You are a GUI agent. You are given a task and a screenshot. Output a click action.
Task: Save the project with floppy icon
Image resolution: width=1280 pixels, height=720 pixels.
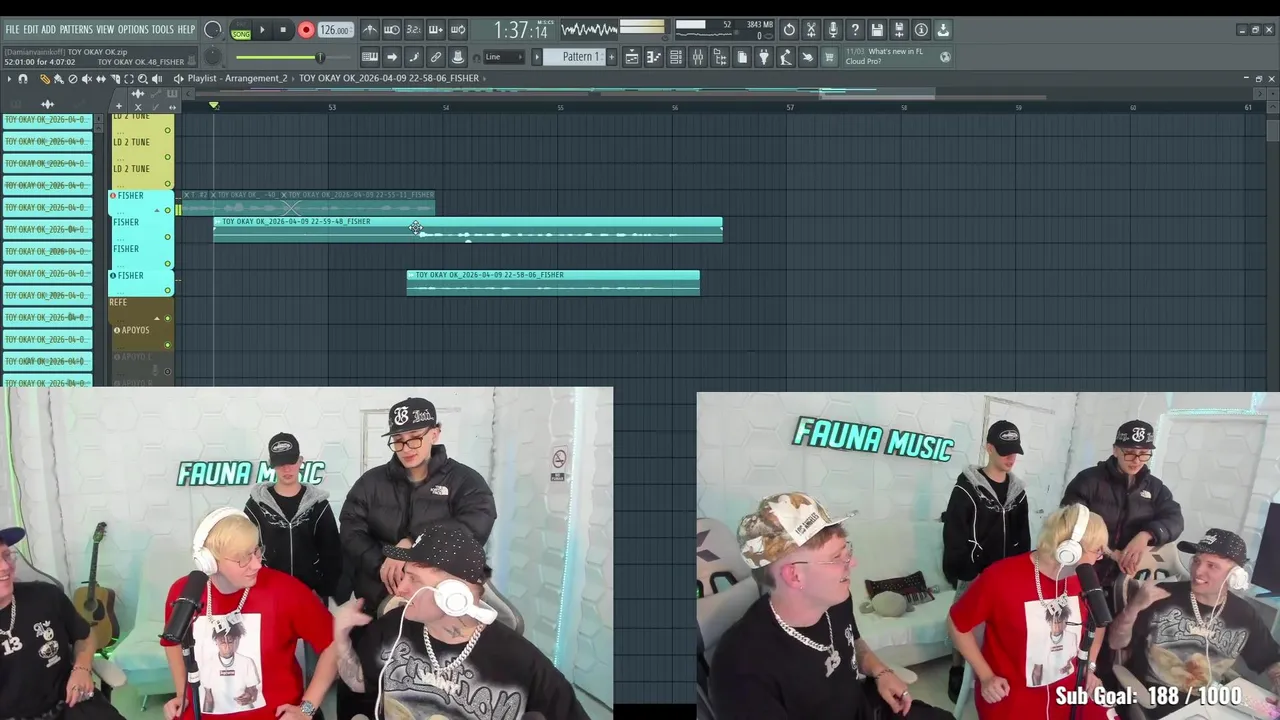(x=877, y=30)
